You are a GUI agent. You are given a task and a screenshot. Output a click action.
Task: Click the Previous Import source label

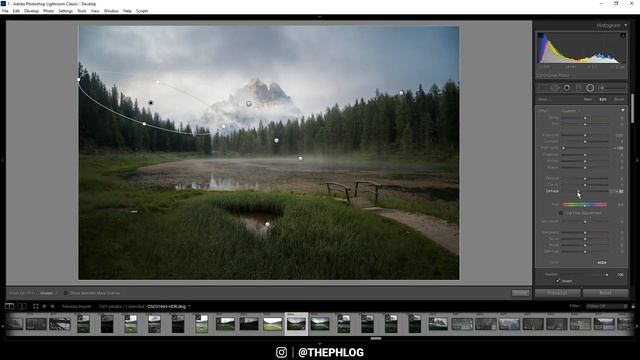(77, 306)
